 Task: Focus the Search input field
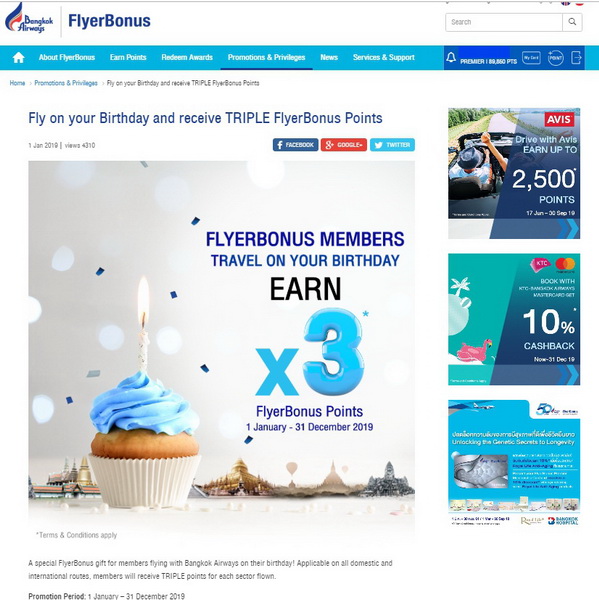[504, 22]
